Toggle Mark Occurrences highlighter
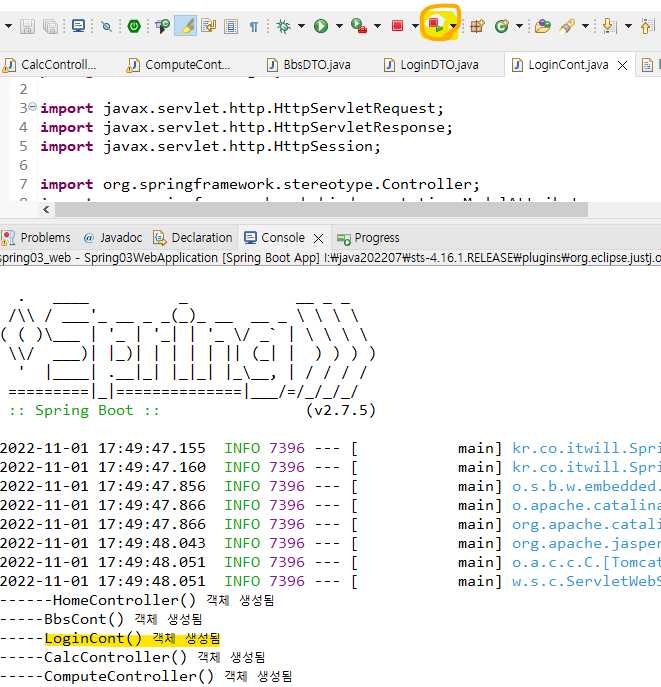 tap(185, 26)
